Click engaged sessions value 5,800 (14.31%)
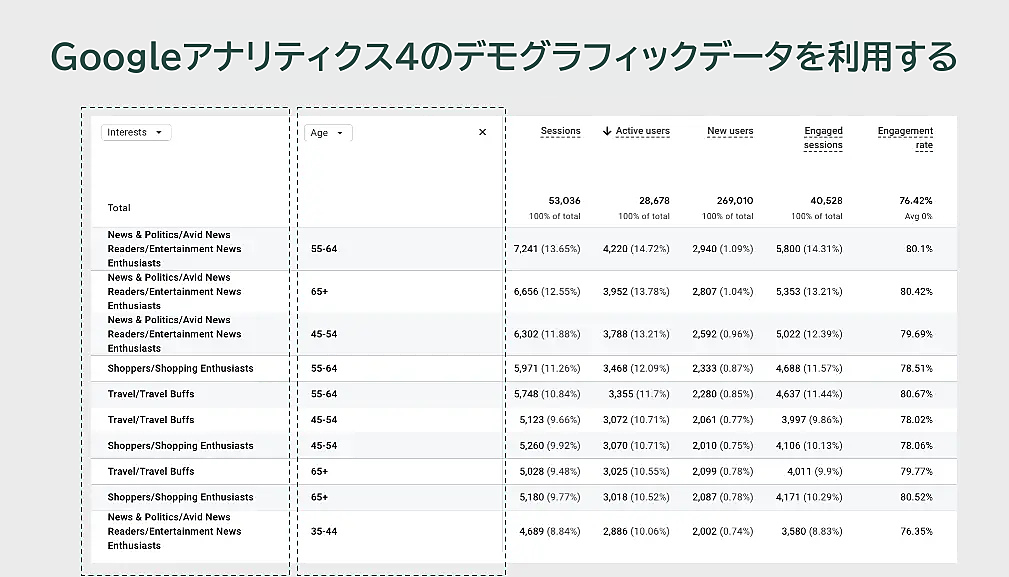Viewport: 1009px width, 577px height. pos(809,249)
